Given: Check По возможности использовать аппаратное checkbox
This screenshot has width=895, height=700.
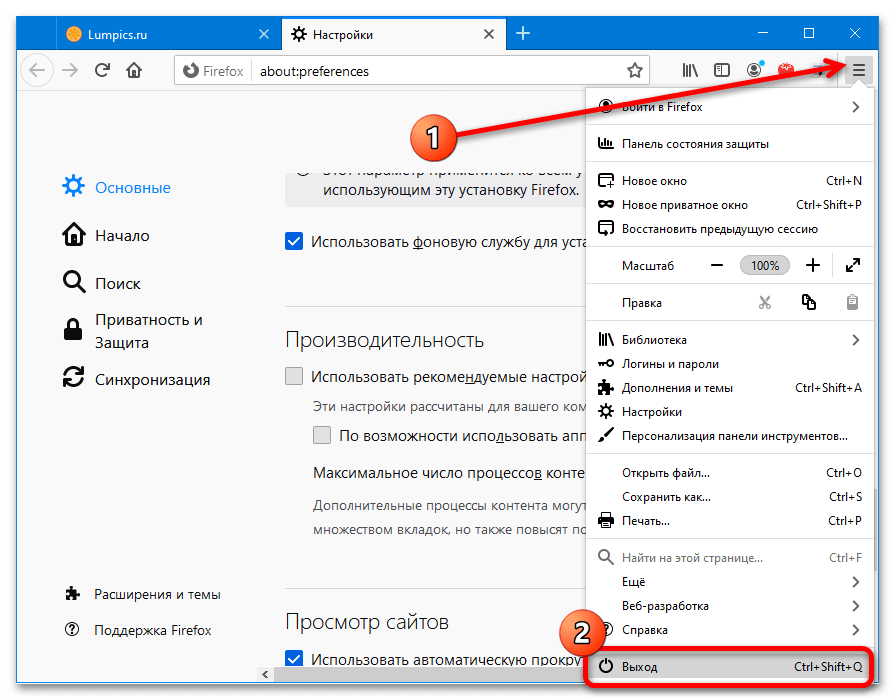Looking at the screenshot, I should tap(322, 435).
